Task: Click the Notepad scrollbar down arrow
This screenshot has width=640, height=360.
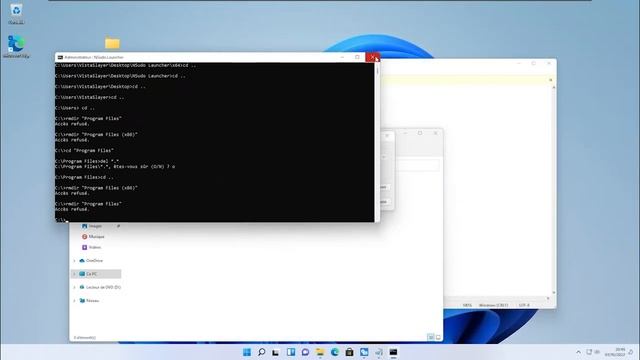Action: tap(553, 293)
